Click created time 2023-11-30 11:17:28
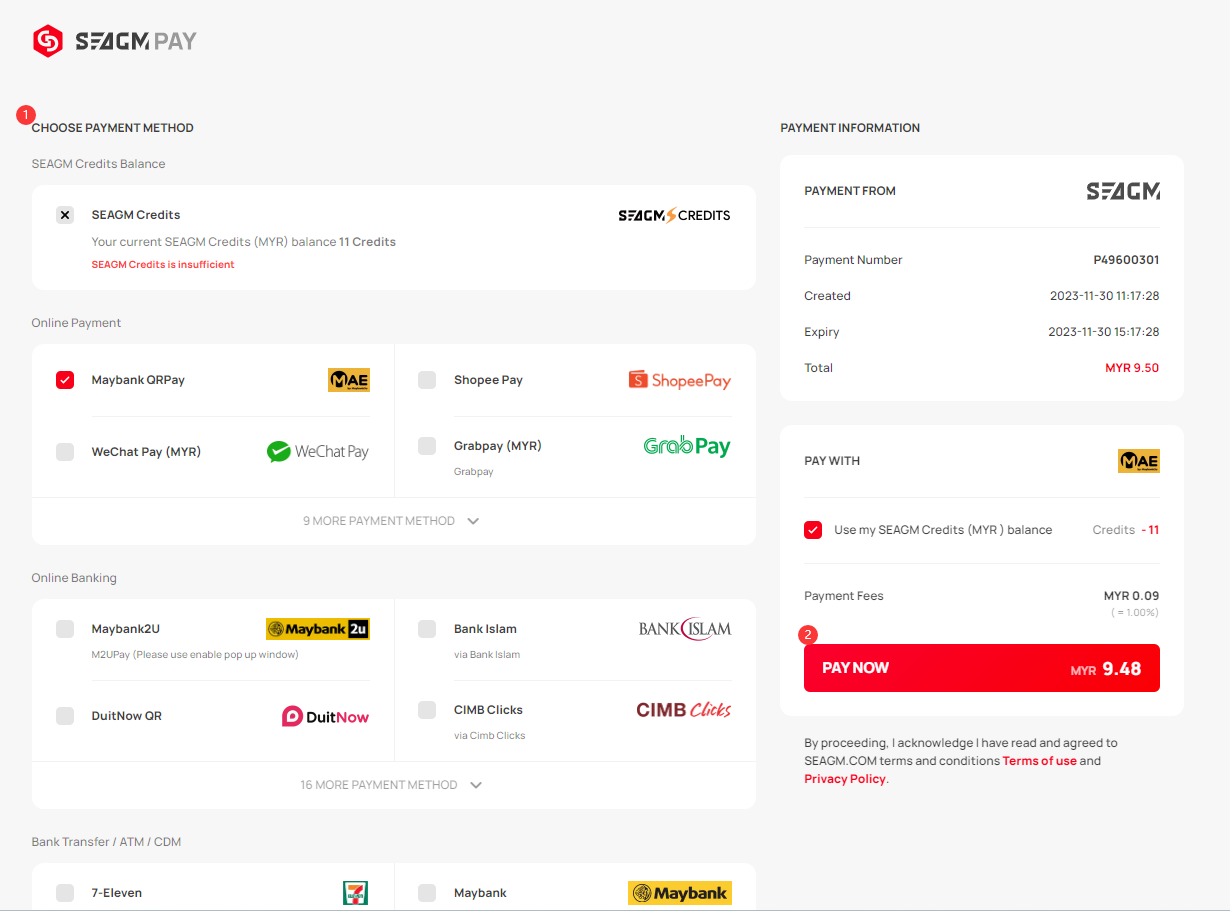Image resolution: width=1230 pixels, height=911 pixels. pos(1104,296)
